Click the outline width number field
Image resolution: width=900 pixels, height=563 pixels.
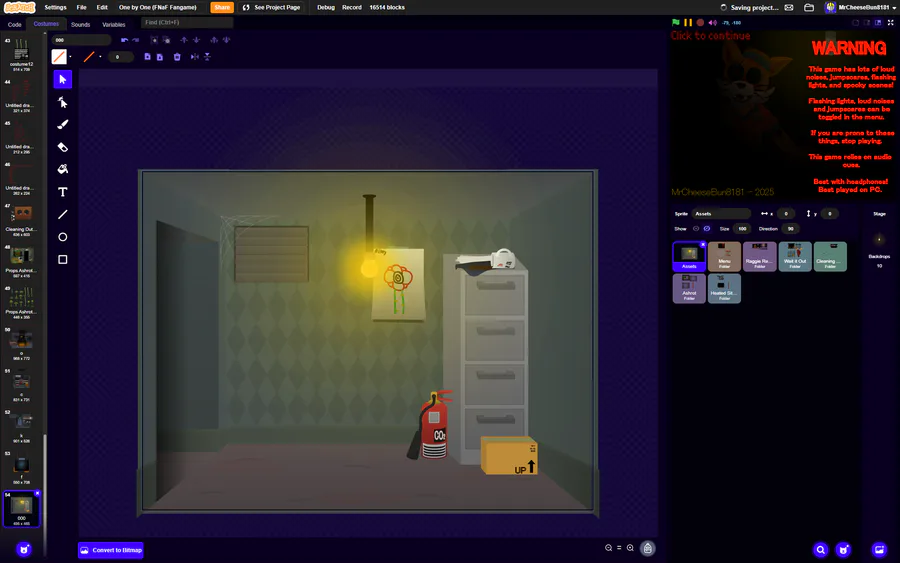[120, 57]
